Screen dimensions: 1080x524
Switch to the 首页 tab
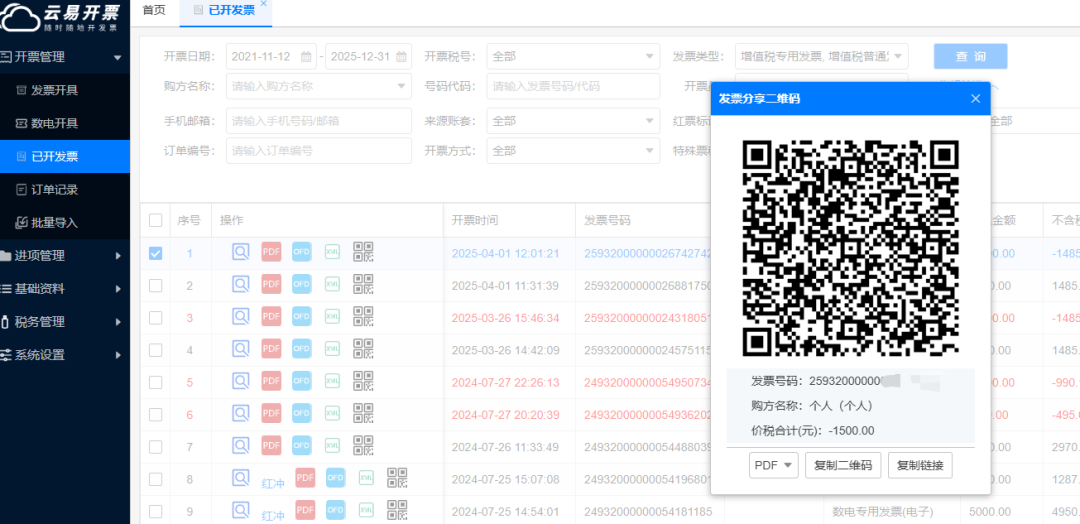154,10
